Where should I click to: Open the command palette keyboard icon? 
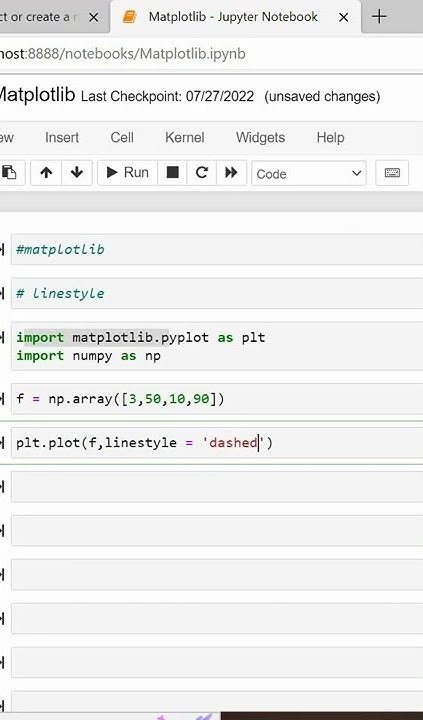[x=392, y=173]
